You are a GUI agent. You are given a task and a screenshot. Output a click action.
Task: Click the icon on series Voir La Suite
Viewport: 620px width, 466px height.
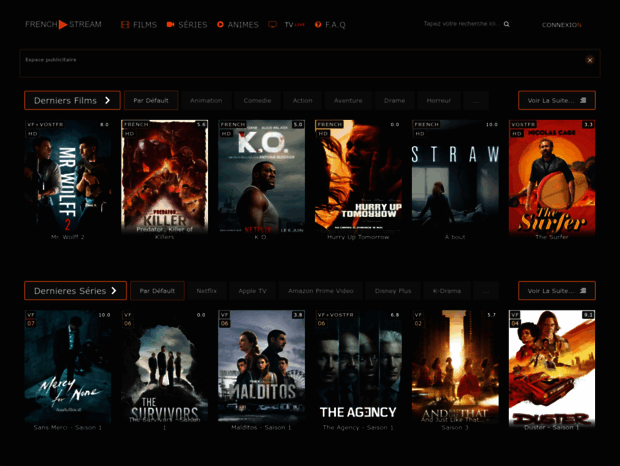[583, 291]
